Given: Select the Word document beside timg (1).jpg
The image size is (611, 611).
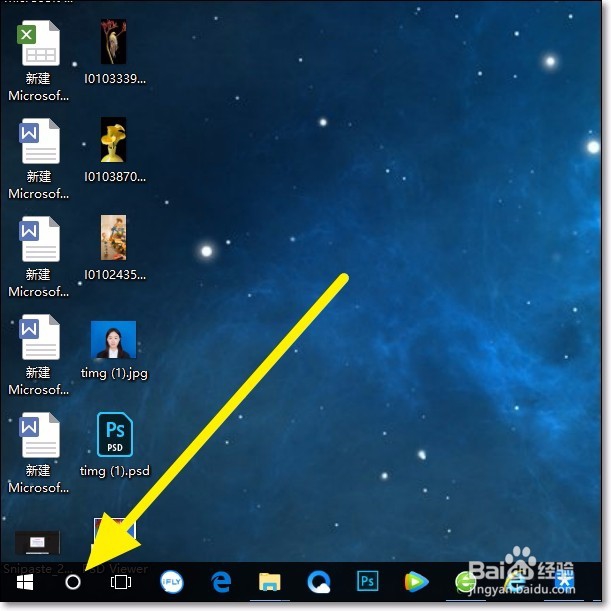Looking at the screenshot, I should (38, 355).
